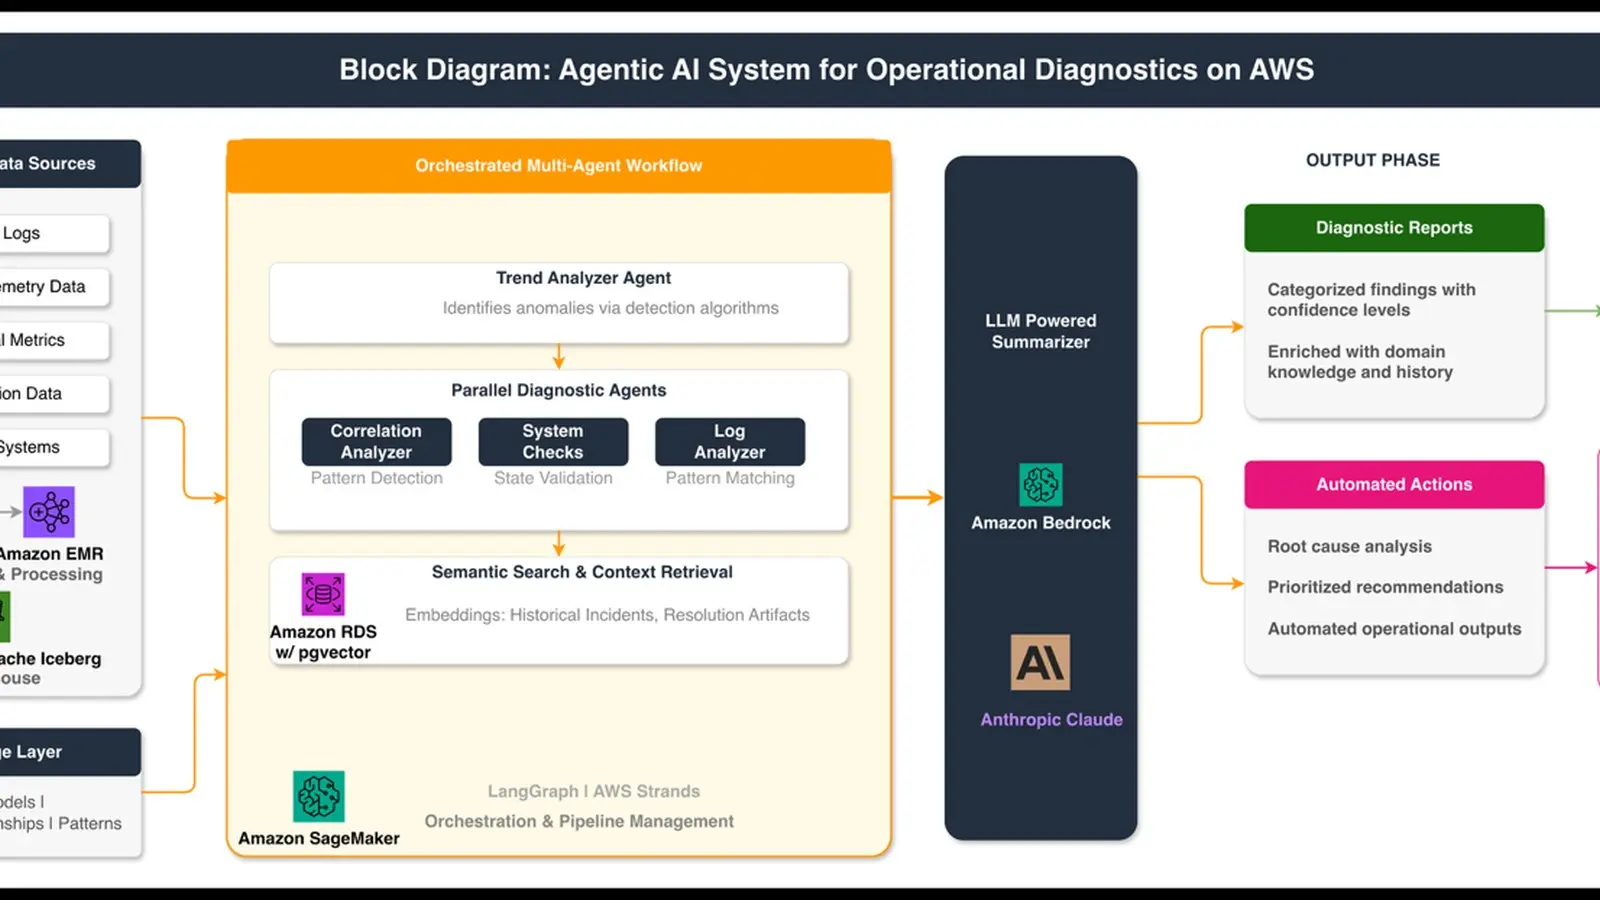Click the Block Diagram title text
The width and height of the screenshot is (1600, 900).
[826, 70]
